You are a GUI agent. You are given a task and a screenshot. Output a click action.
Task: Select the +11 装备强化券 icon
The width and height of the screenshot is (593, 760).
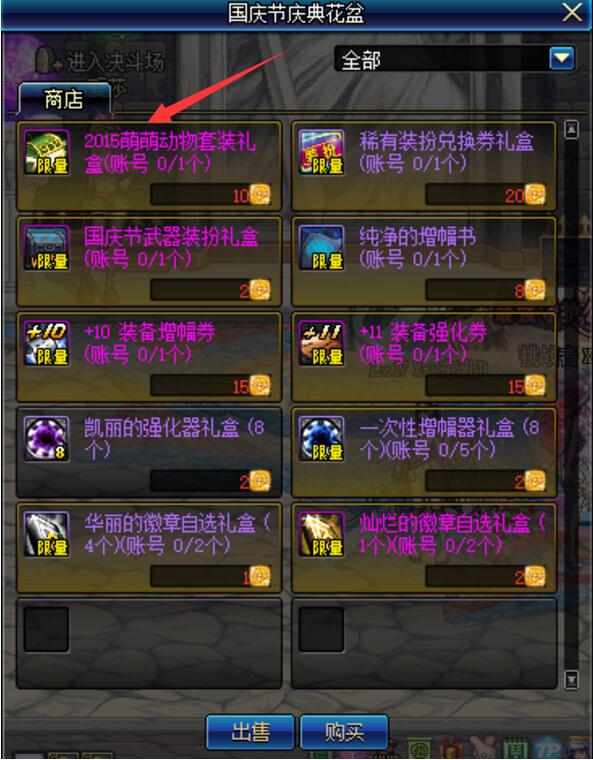pos(321,343)
